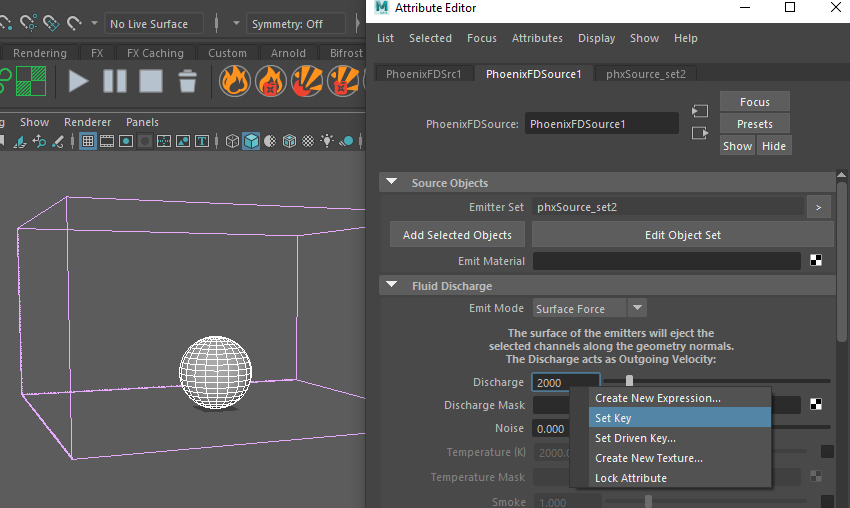This screenshot has height=508, width=850.
Task: Collapse the Source Objects section
Action: pos(391,182)
